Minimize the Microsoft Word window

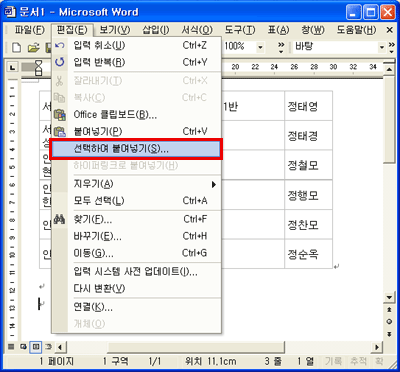(x=353, y=13)
